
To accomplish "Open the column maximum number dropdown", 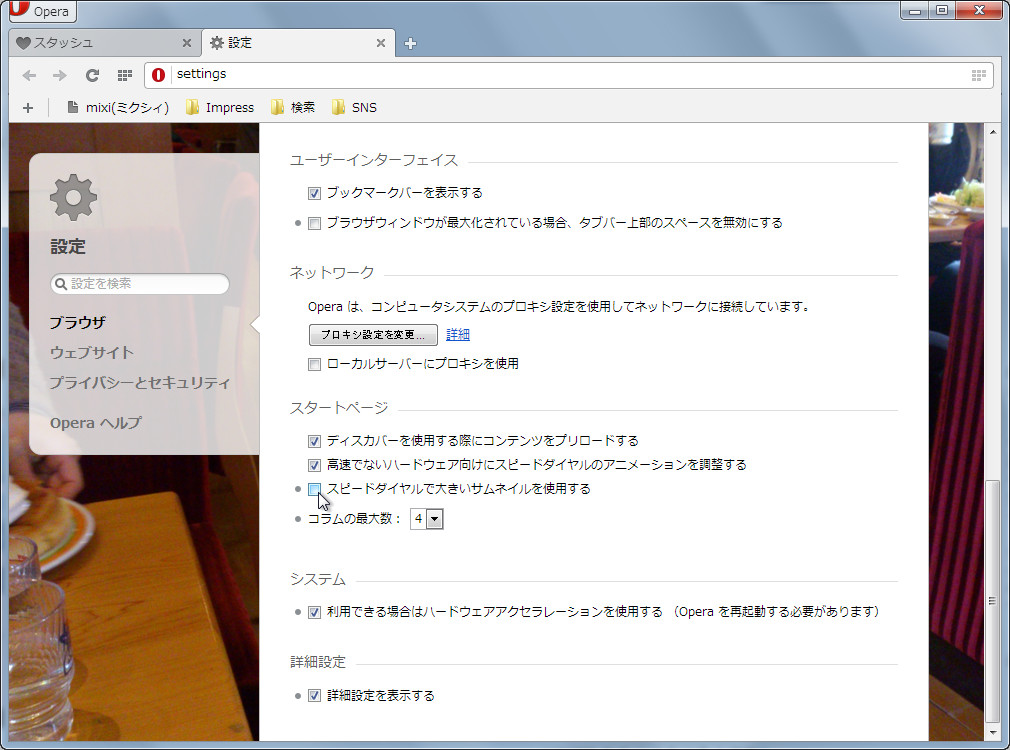I will pyautogui.click(x=434, y=518).
